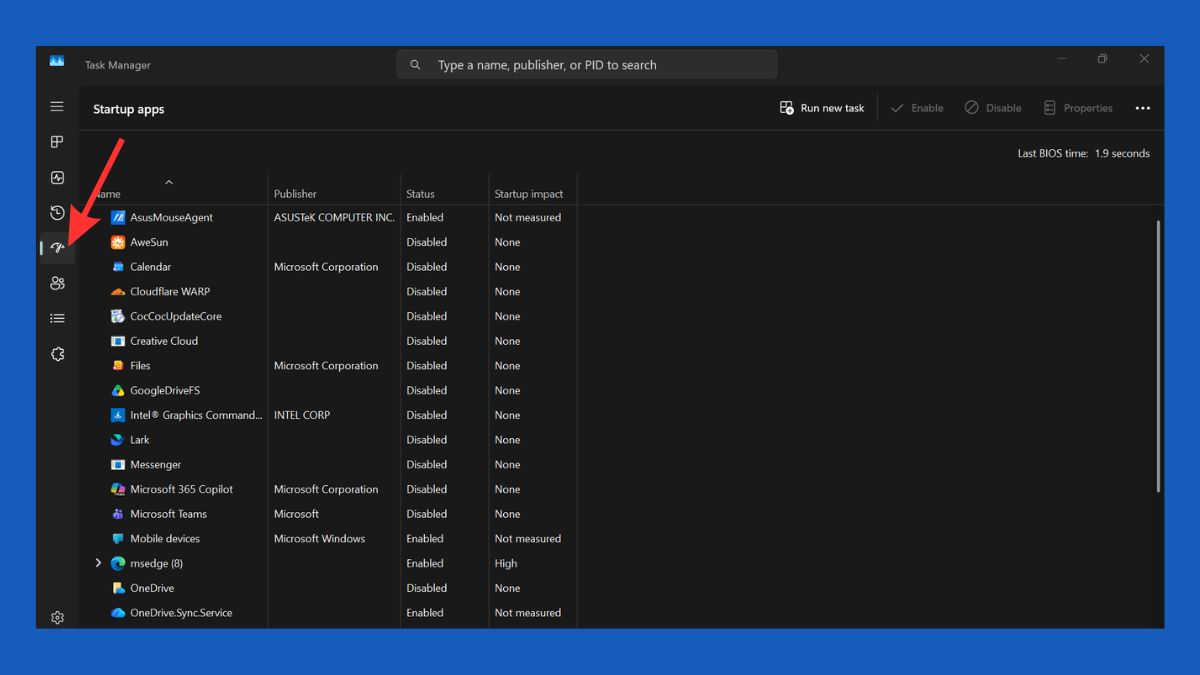Click the Calendar app icon

(118, 267)
